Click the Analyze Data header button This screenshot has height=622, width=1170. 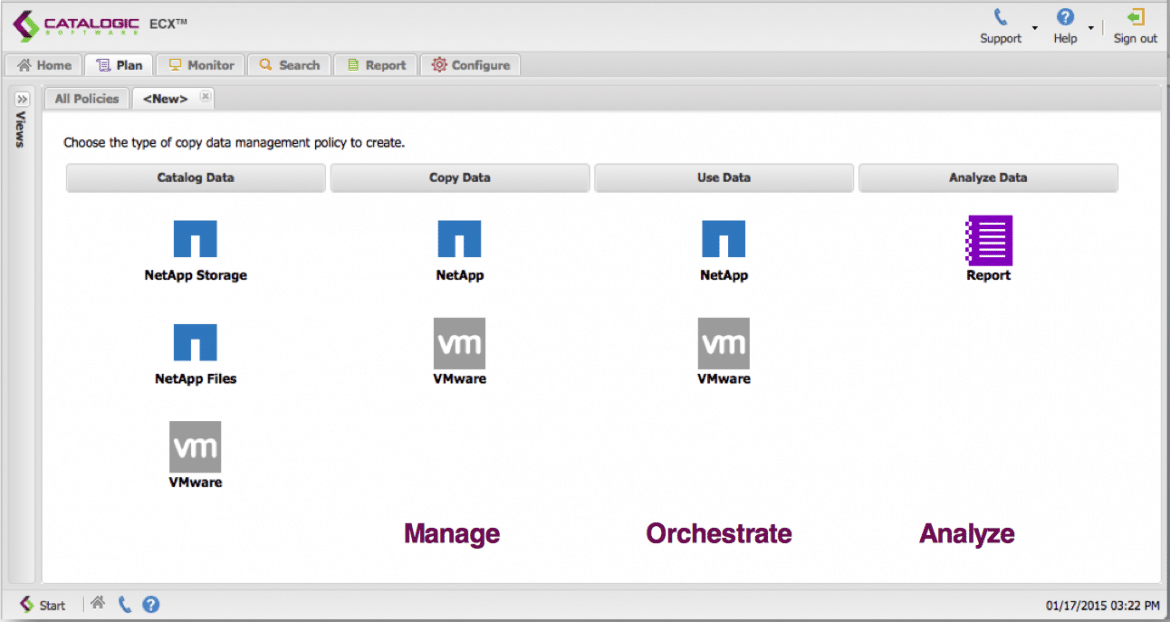pos(988,178)
